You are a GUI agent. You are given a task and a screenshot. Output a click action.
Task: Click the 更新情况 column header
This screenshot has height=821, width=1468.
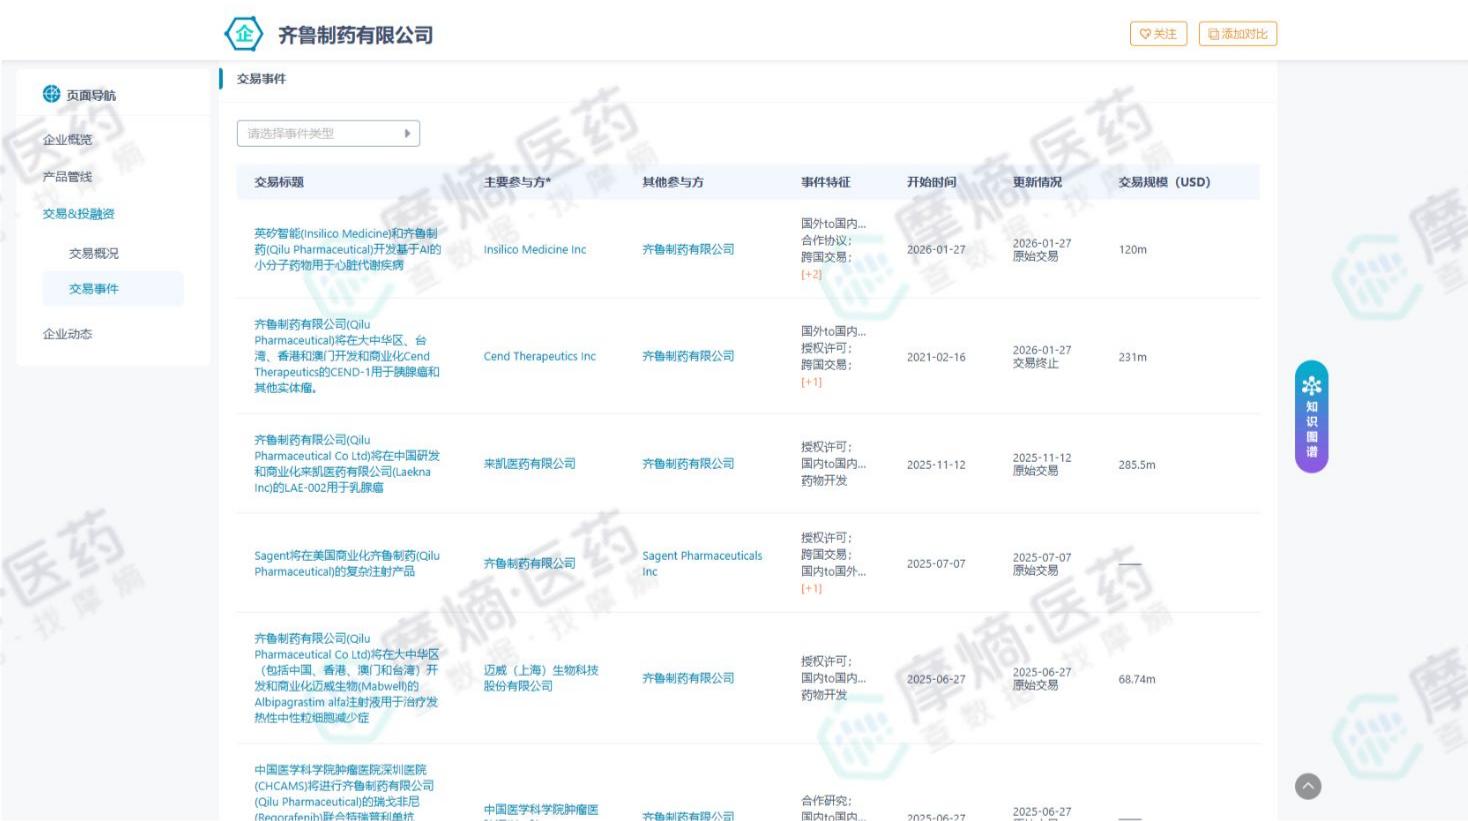1038,182
